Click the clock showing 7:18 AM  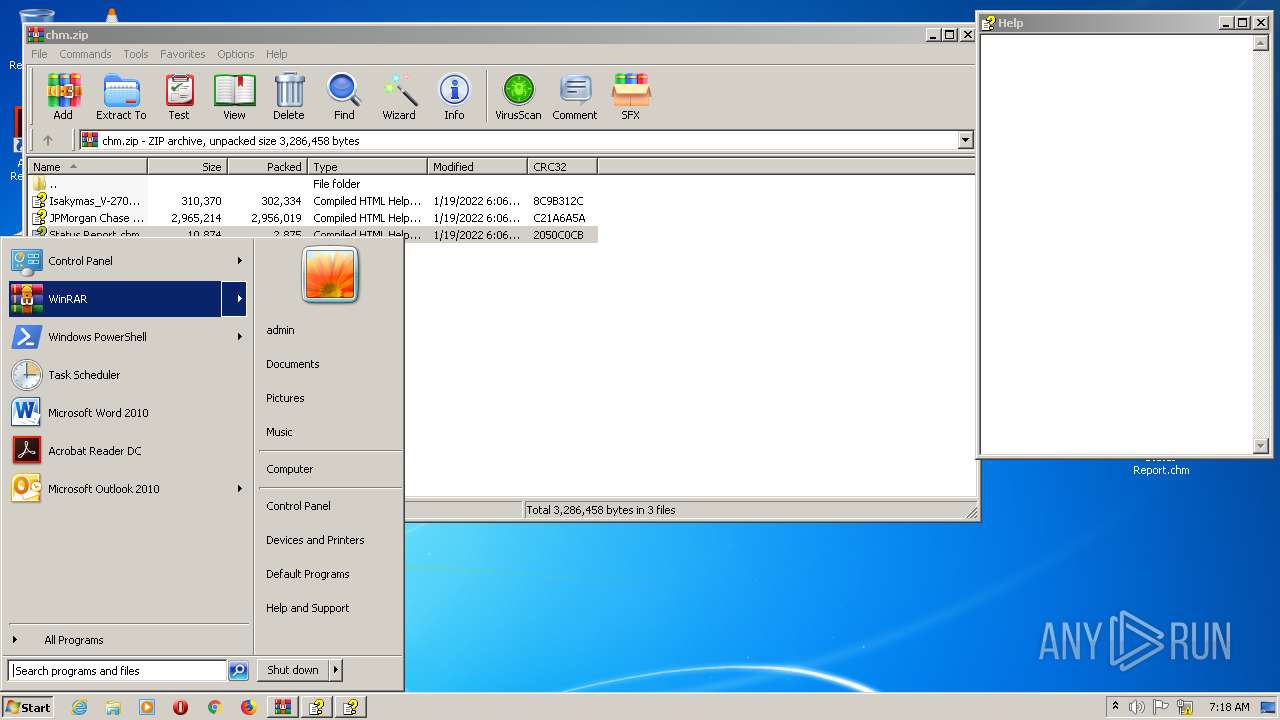click(x=1229, y=707)
